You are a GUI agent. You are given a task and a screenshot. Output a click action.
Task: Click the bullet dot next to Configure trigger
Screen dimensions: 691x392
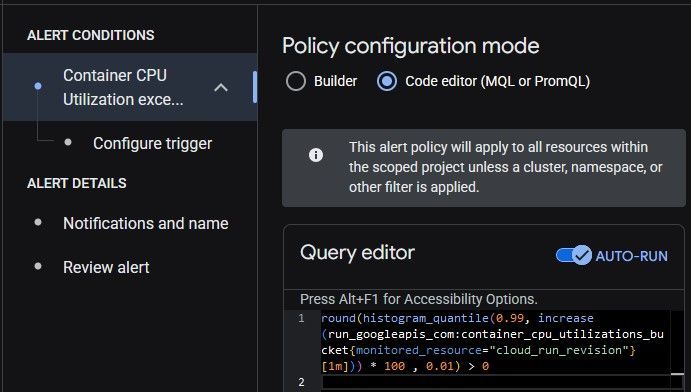68,142
